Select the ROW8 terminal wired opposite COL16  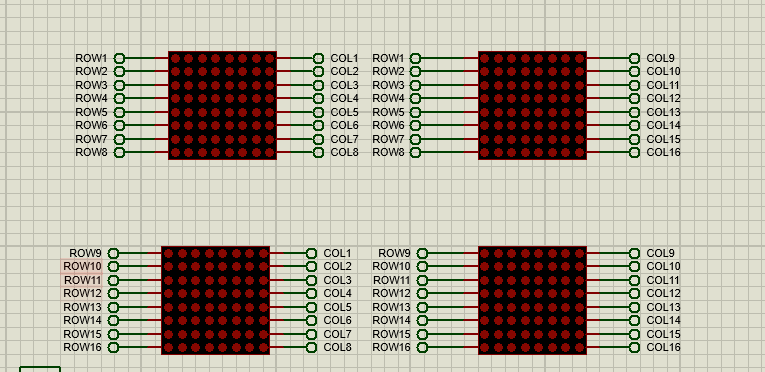point(415,152)
